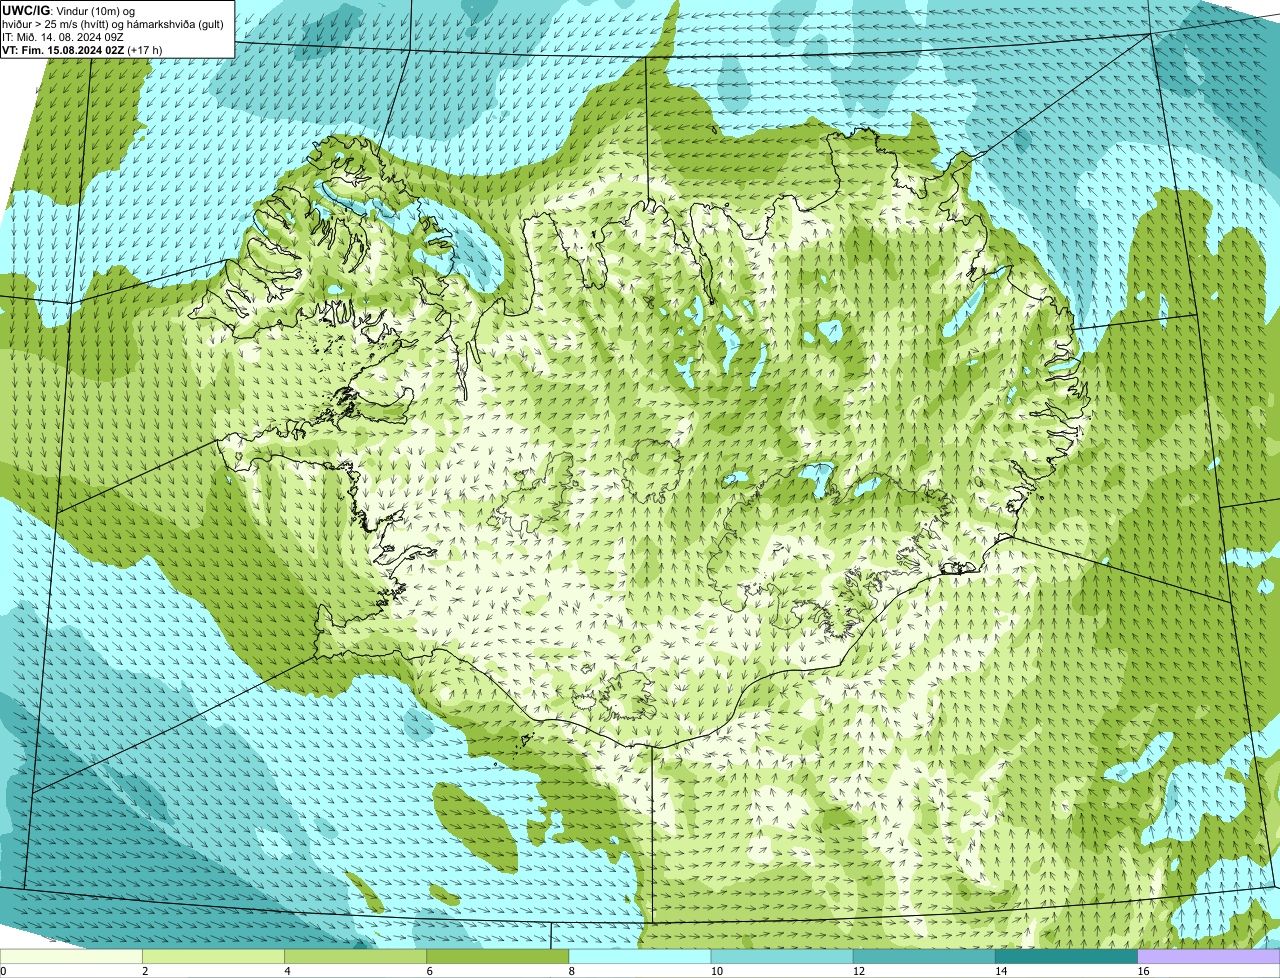Click the 4–6 m/s light green legend swatch
1280x978 pixels.
(x=356, y=957)
